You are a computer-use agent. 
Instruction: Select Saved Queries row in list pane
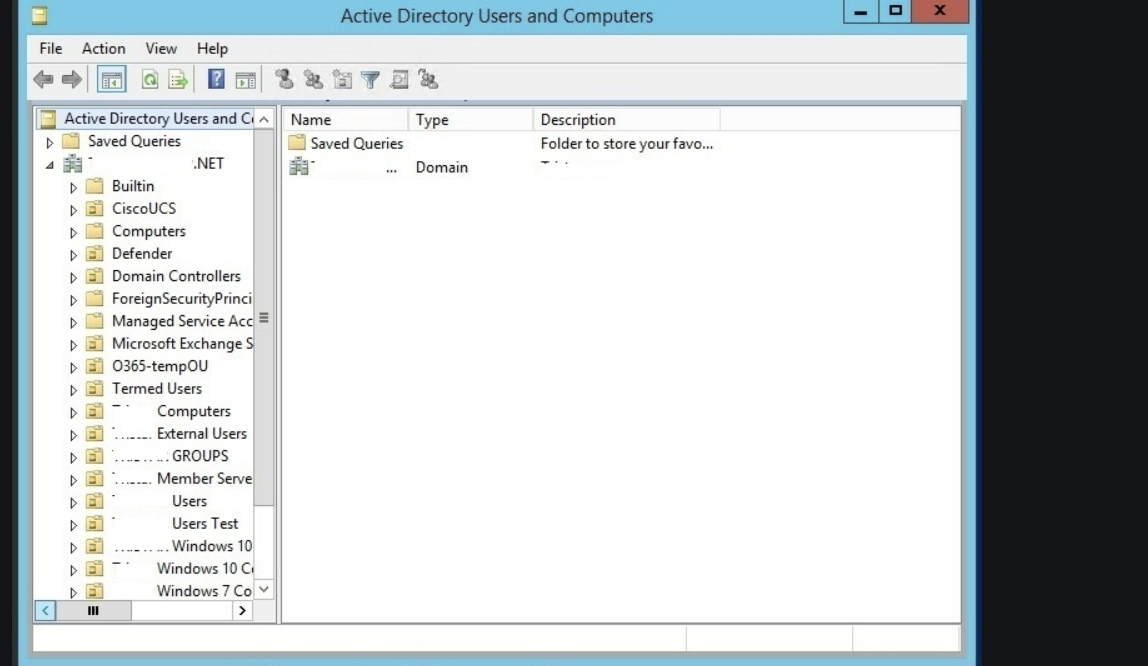pyautogui.click(x=357, y=143)
